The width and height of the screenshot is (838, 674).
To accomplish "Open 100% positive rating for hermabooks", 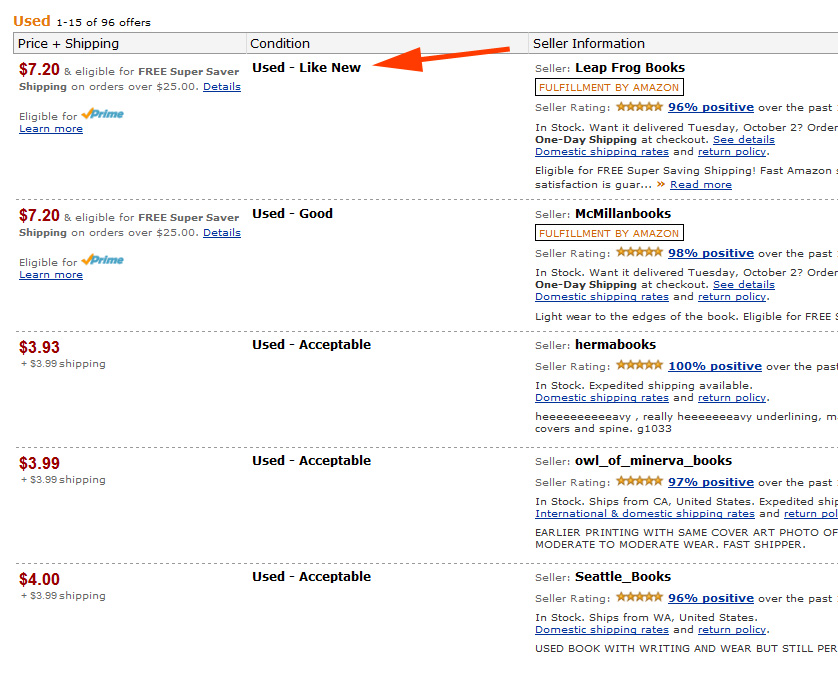I will point(715,366).
